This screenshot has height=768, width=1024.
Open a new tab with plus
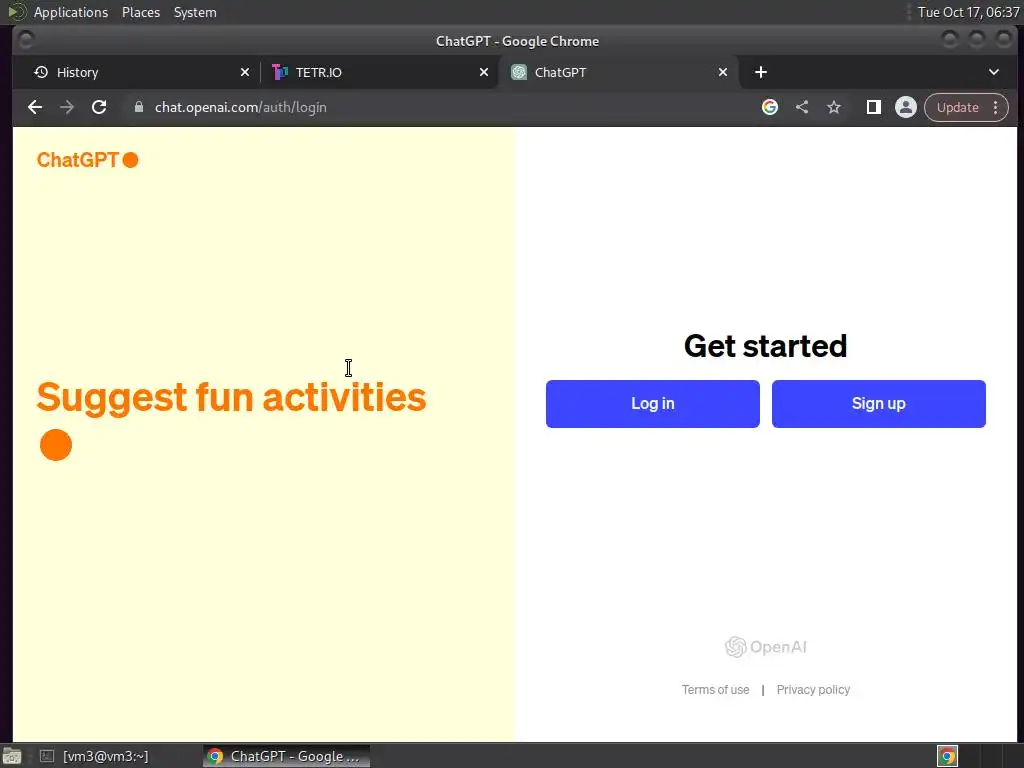(761, 72)
